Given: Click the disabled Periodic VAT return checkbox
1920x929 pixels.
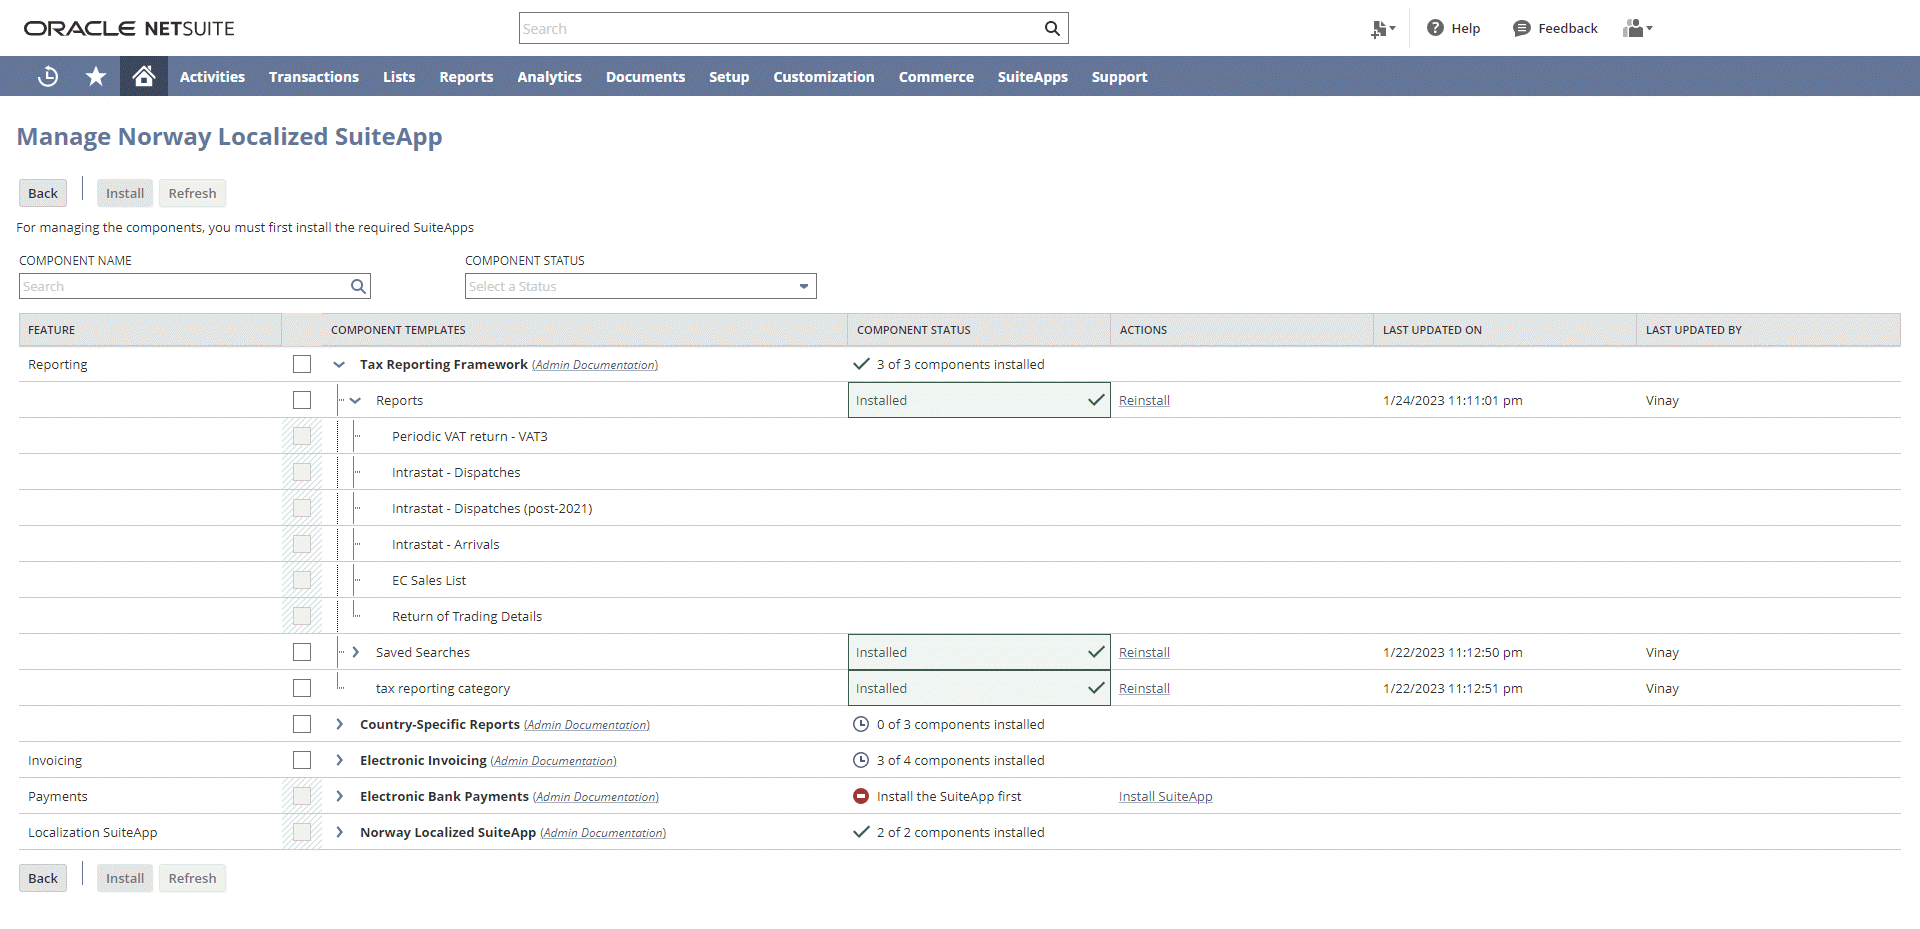Looking at the screenshot, I should (x=302, y=436).
